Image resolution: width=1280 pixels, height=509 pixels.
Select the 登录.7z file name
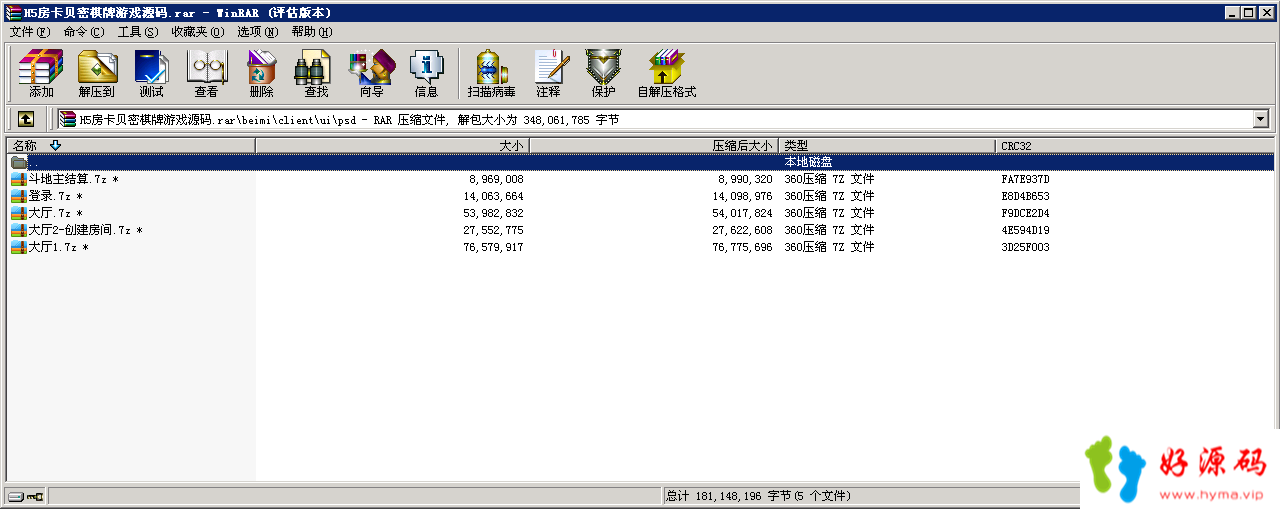(55, 196)
